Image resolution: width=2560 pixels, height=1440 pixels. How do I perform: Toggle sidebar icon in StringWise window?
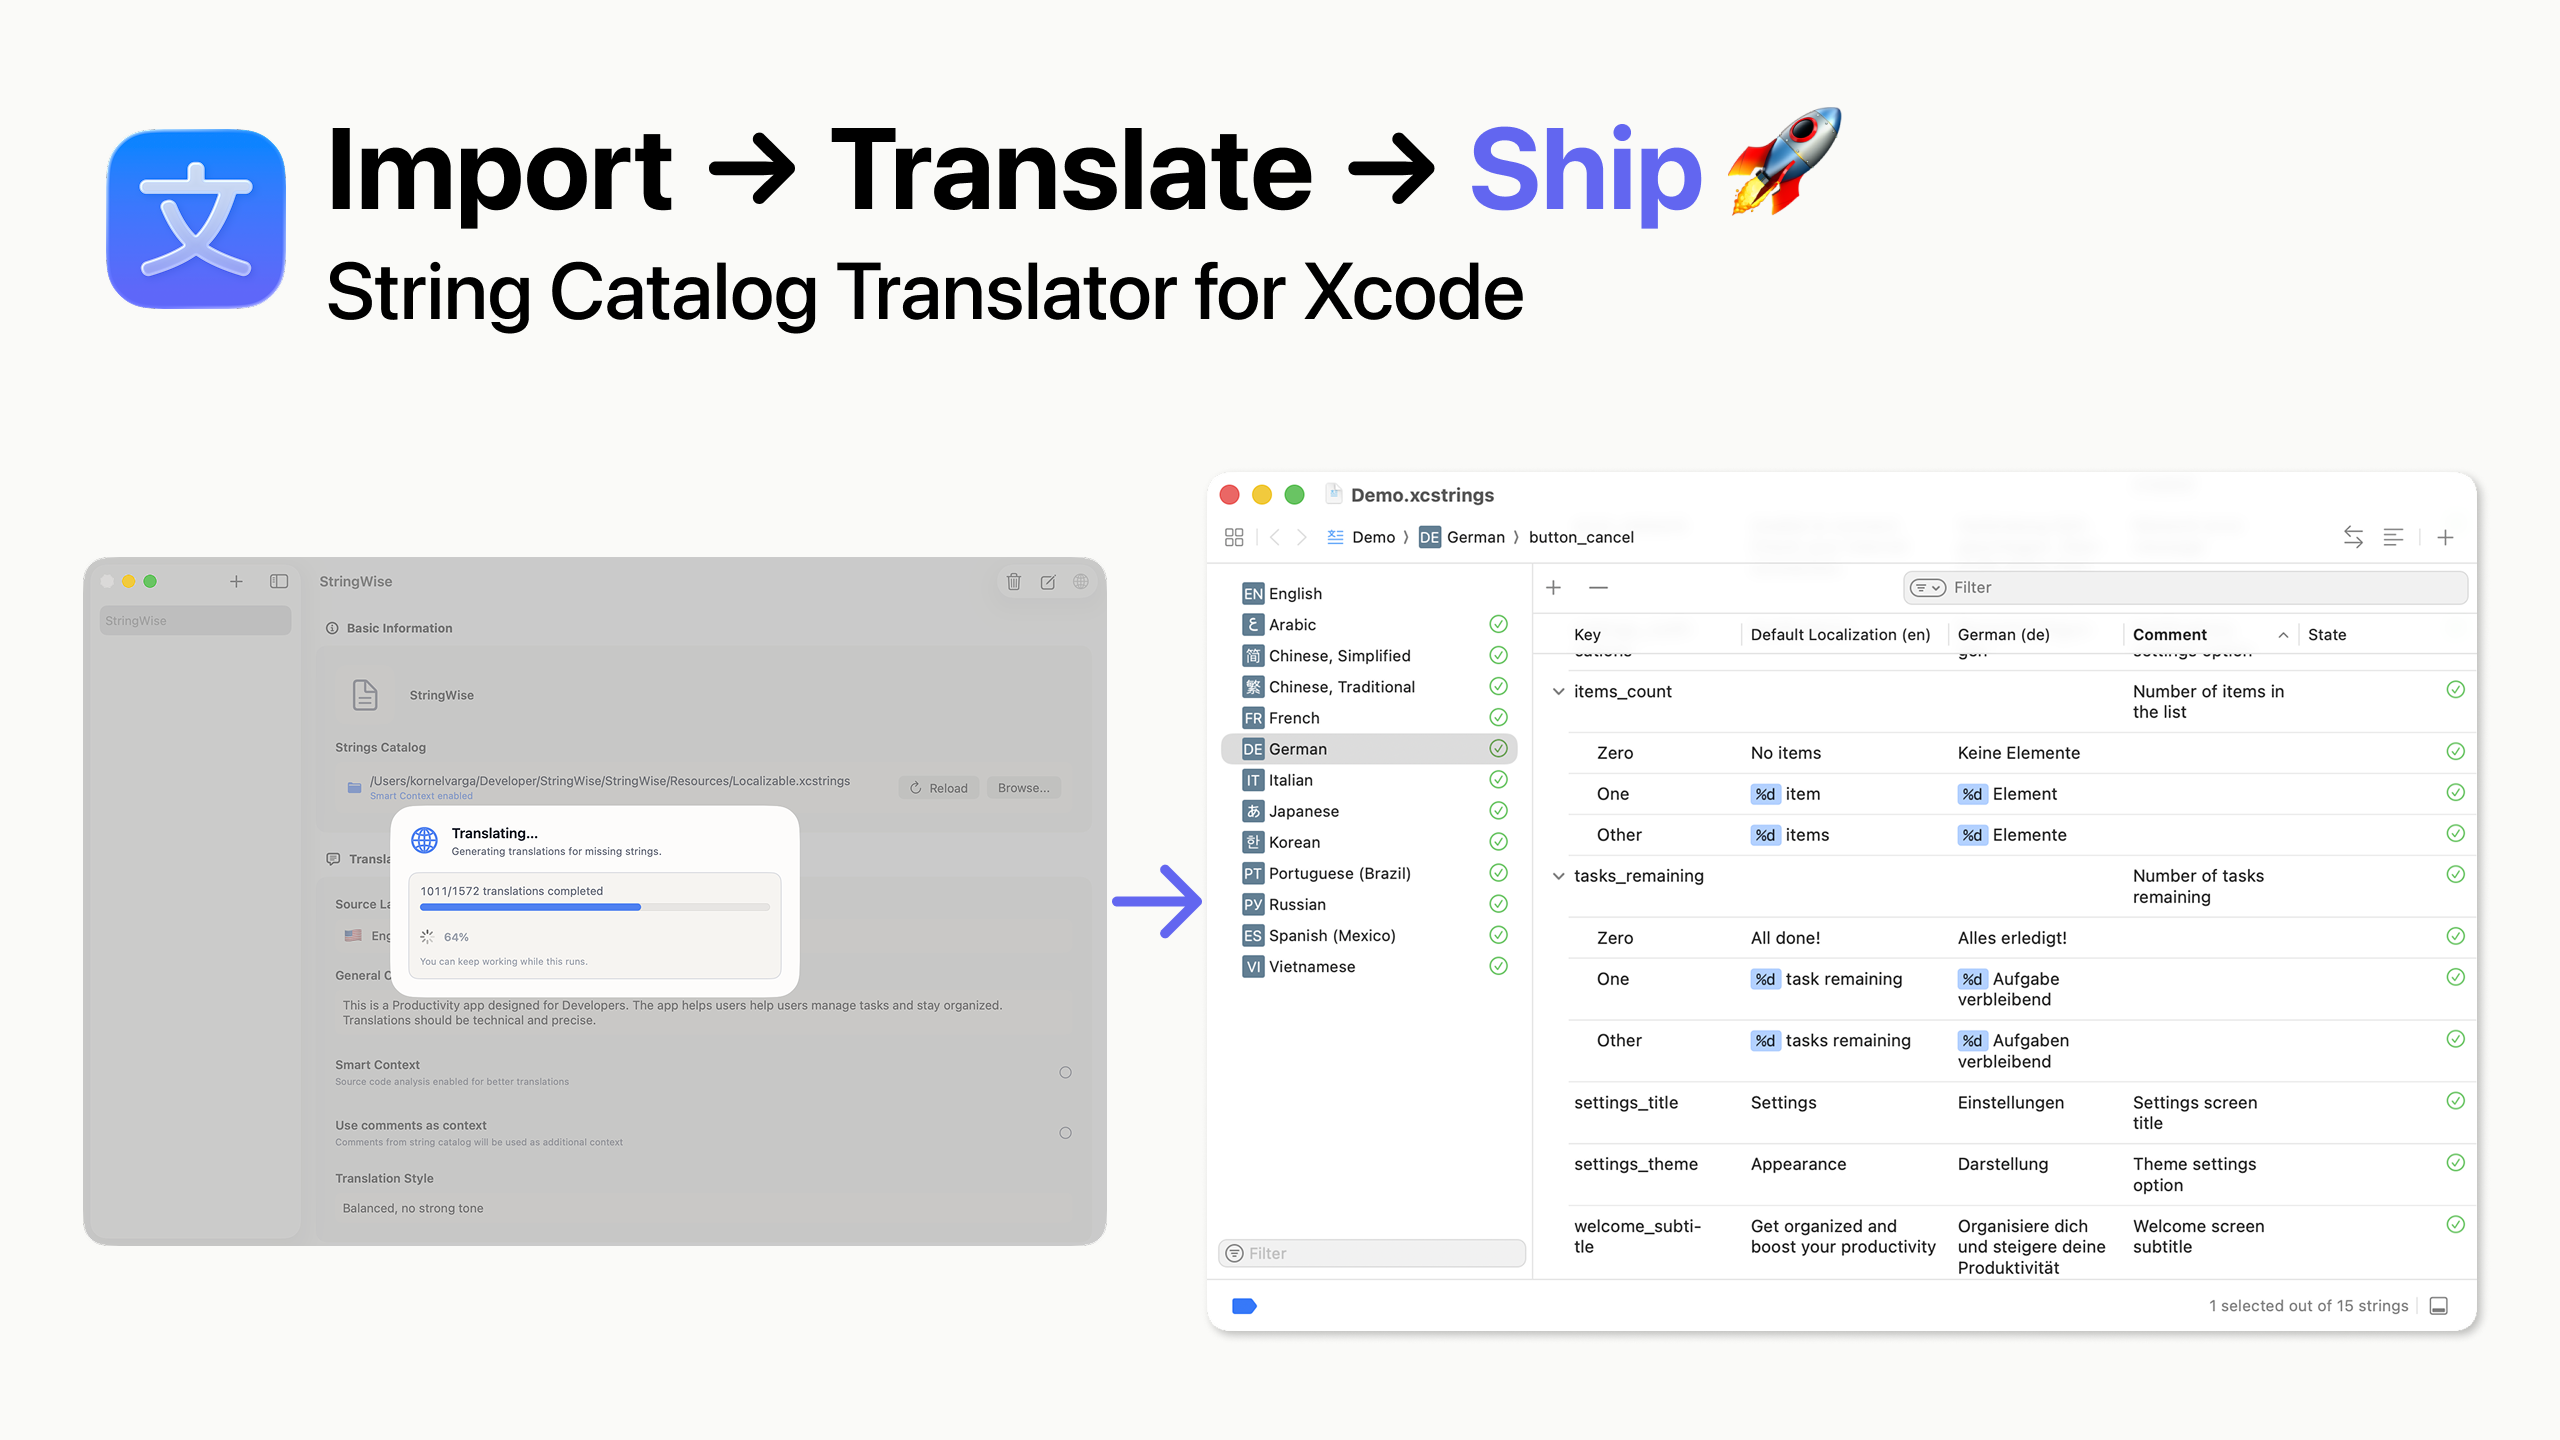click(279, 581)
